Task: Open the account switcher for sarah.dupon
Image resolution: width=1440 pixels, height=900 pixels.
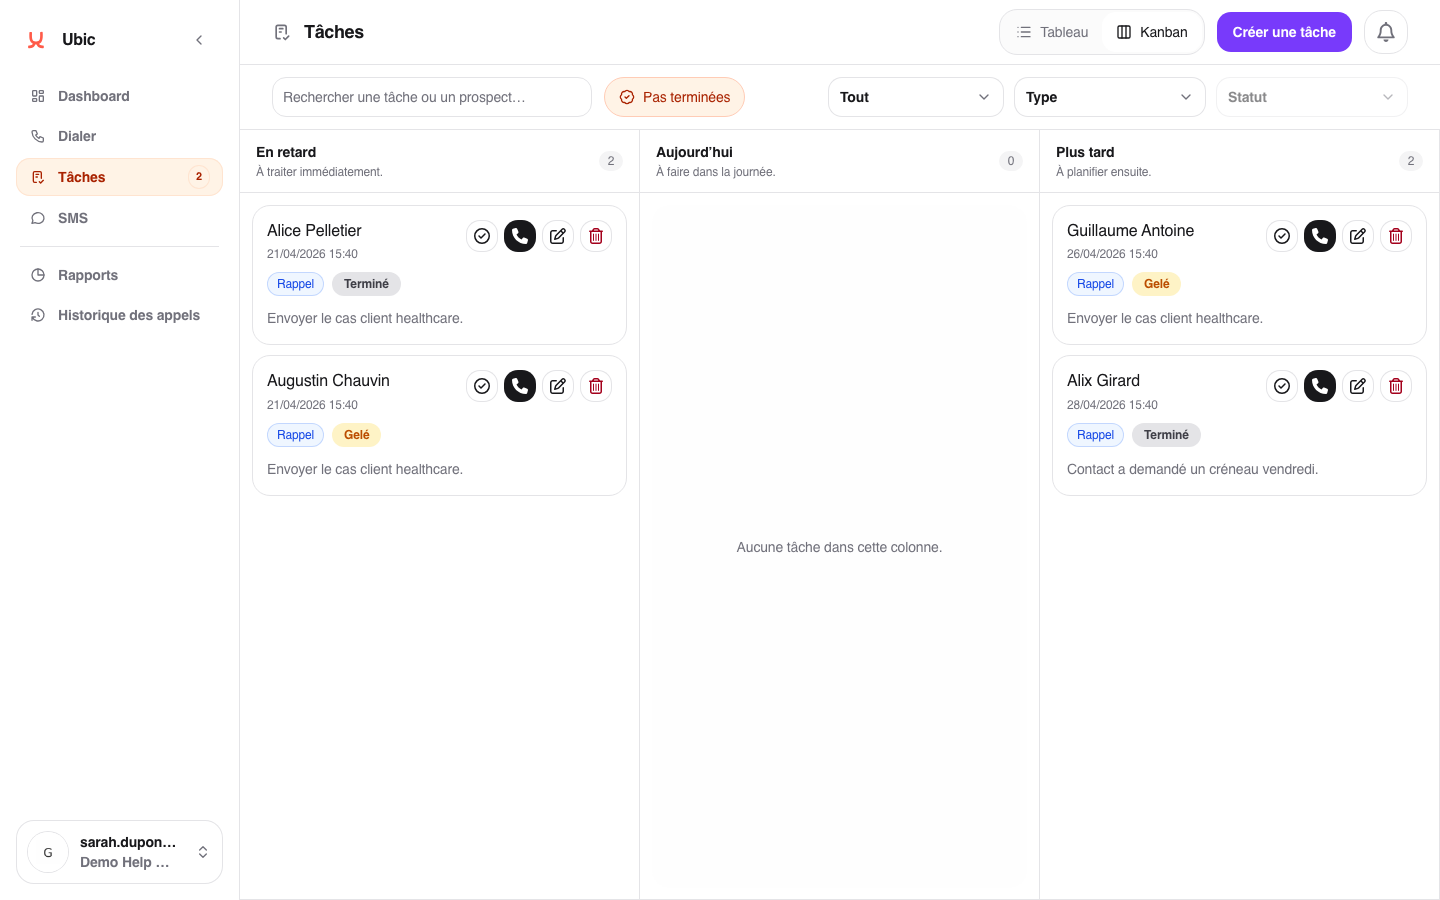Action: click(x=120, y=852)
